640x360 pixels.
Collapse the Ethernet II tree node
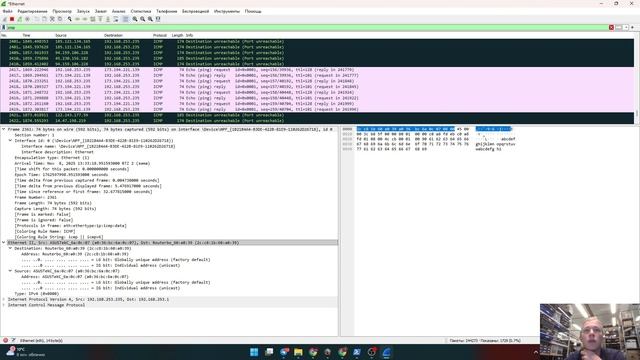pos(4,243)
